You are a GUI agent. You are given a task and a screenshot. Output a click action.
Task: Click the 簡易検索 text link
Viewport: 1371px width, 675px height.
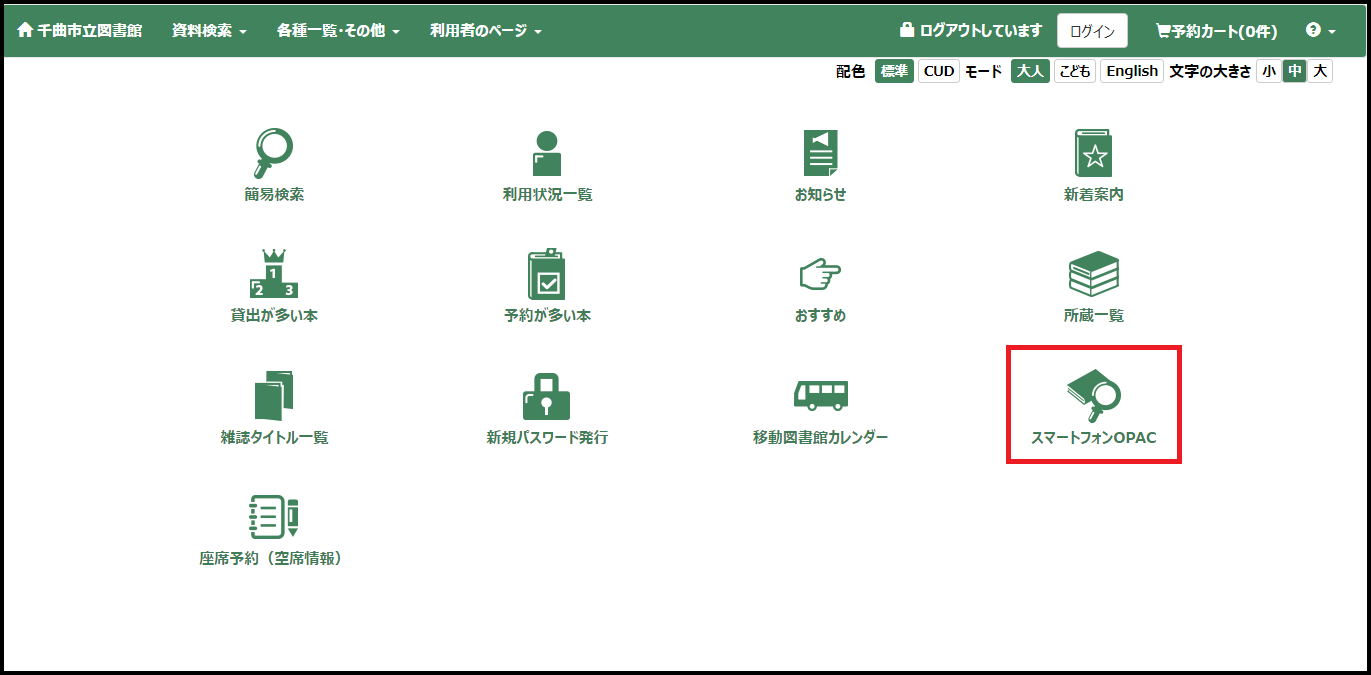tap(273, 195)
